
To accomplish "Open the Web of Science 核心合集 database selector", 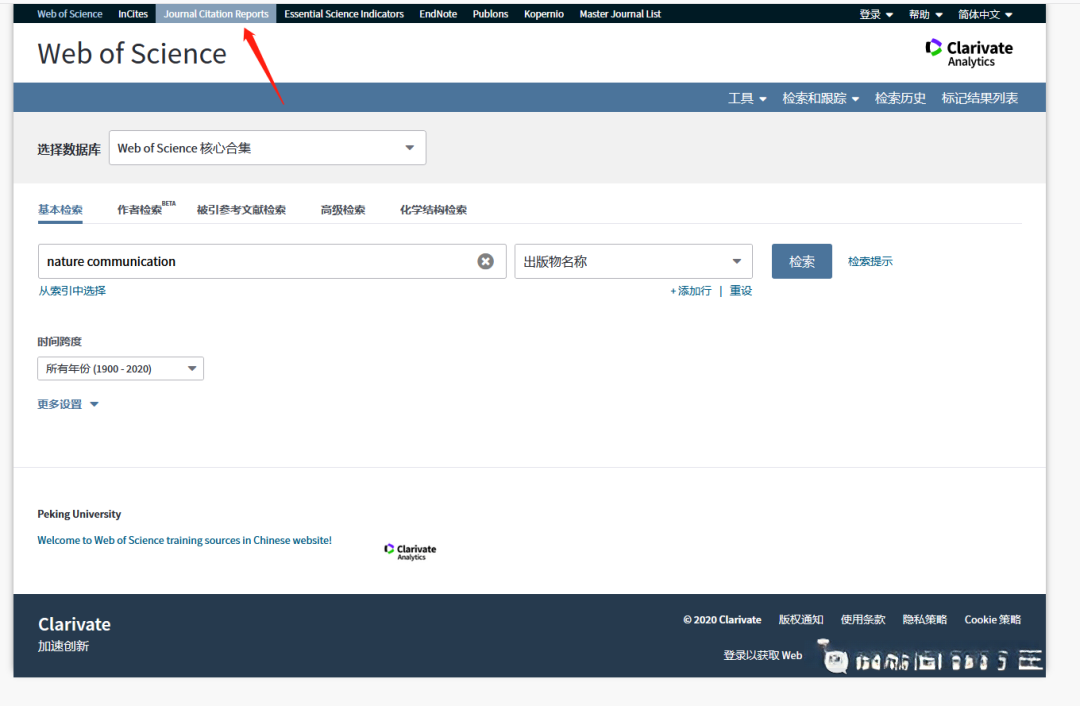I will coord(267,147).
